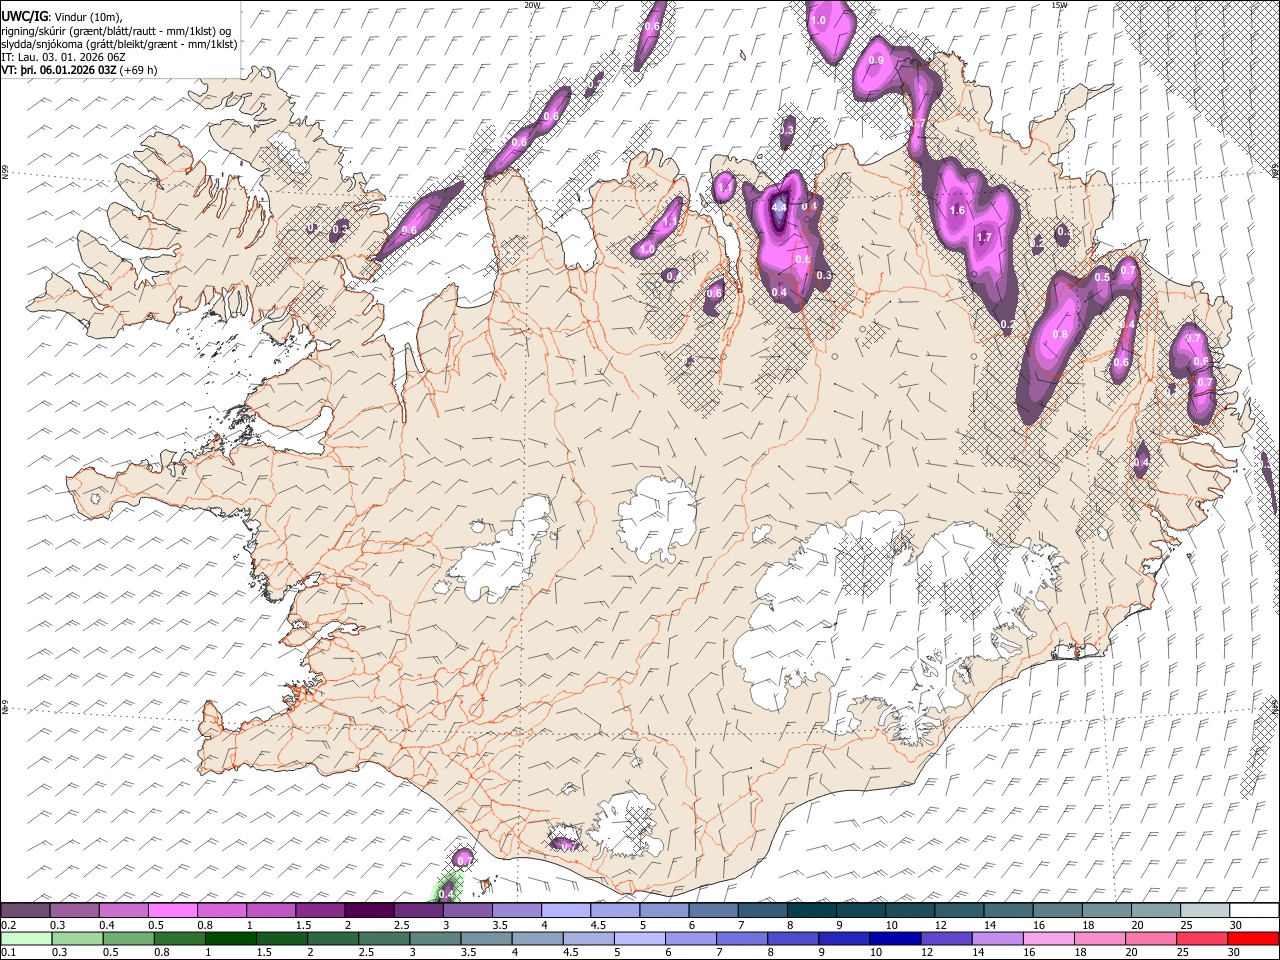This screenshot has width=1280, height=960.
Task: Click the '30' label at the top legend row's end
Action: (1236, 925)
